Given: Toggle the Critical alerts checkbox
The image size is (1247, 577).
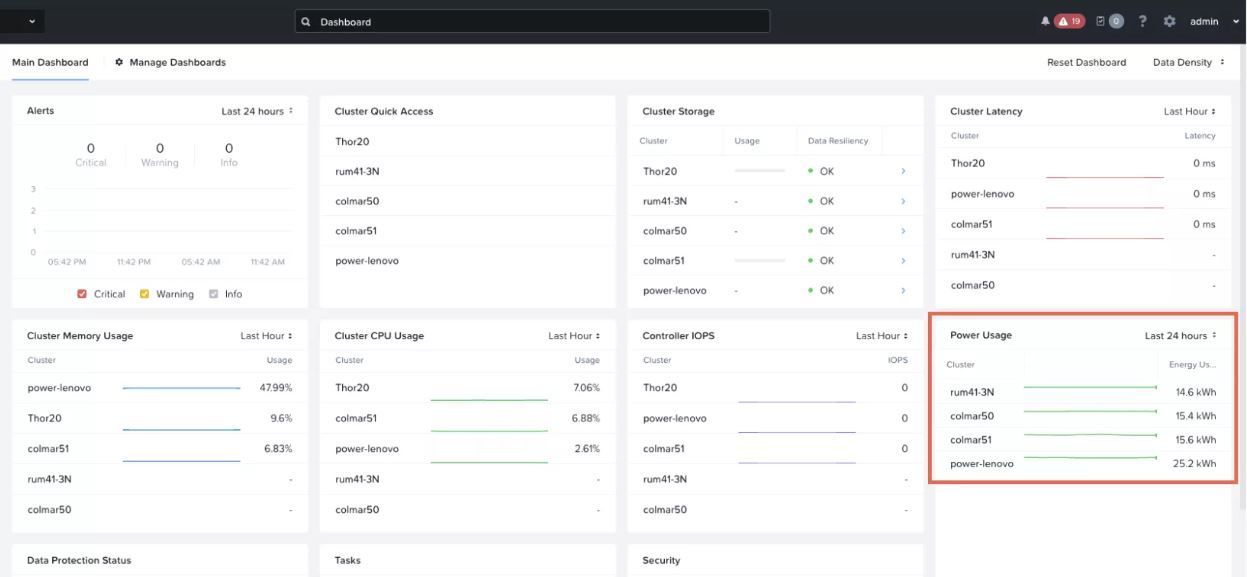Looking at the screenshot, I should tap(82, 294).
